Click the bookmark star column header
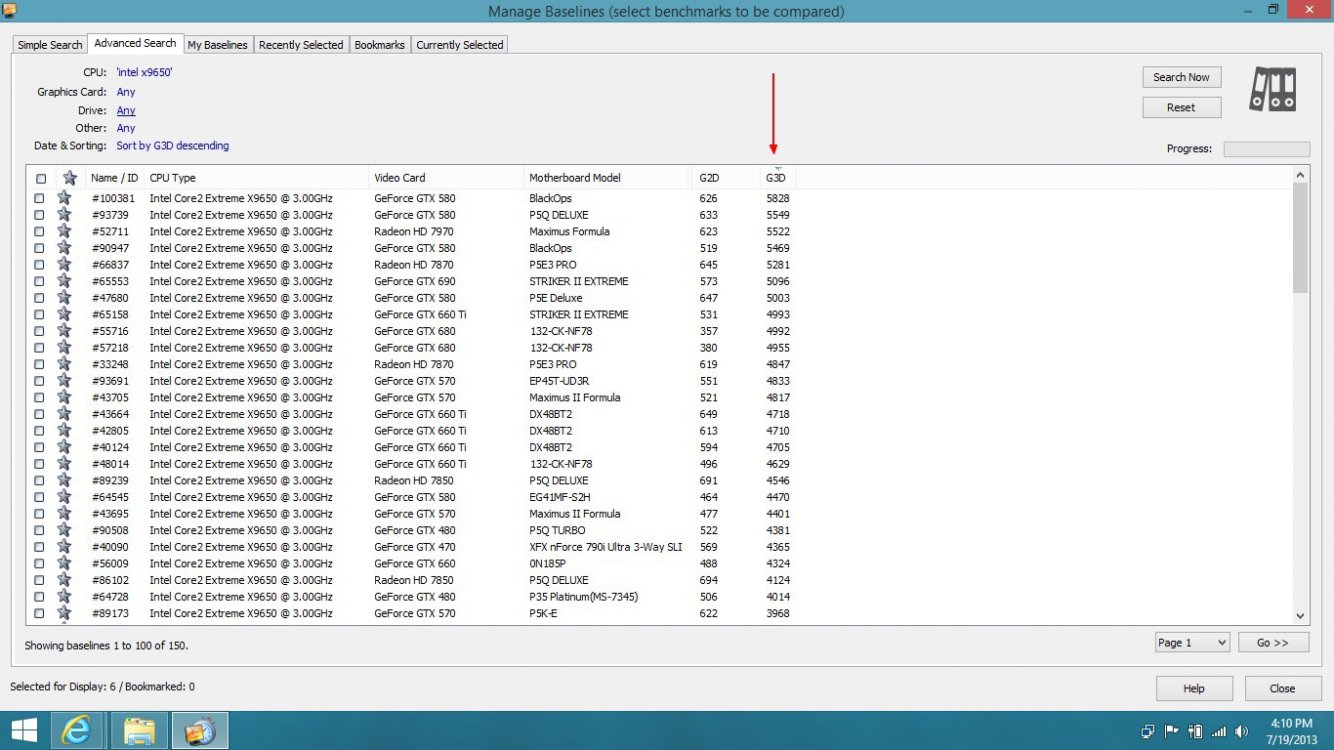This screenshot has width=1334, height=750. [x=70, y=178]
